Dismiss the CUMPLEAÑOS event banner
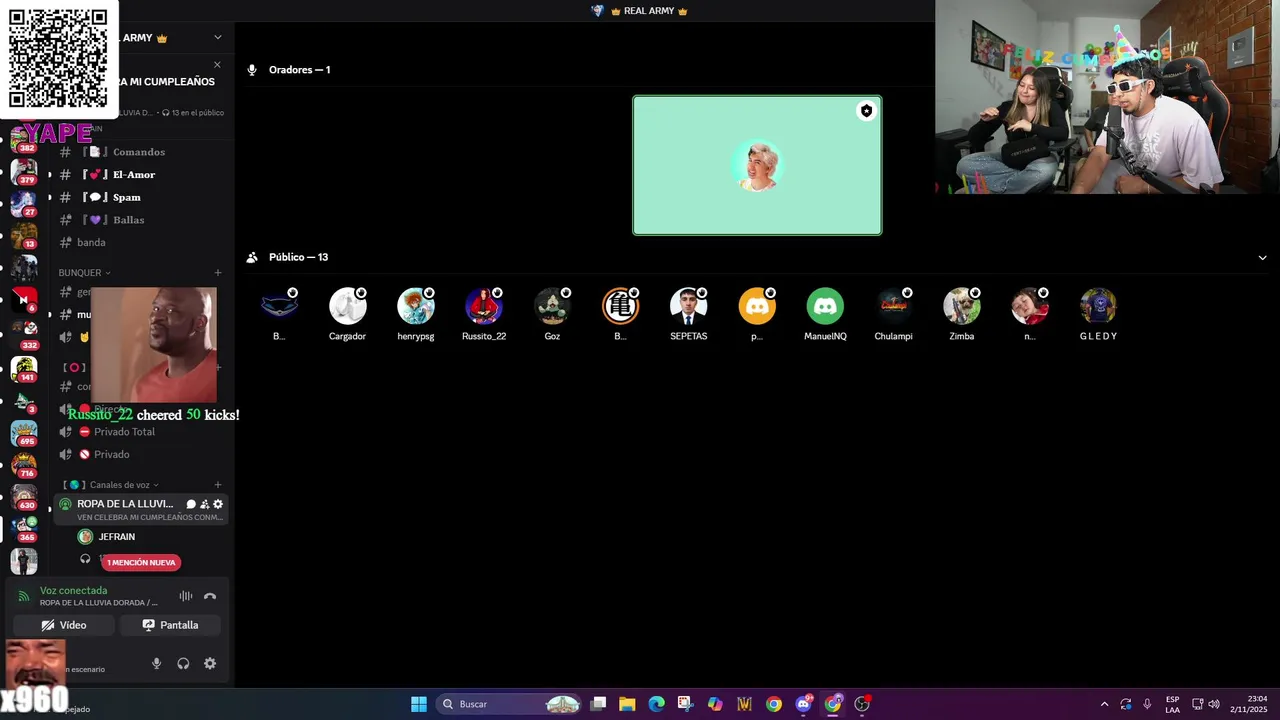The image size is (1280, 720). pos(217,65)
